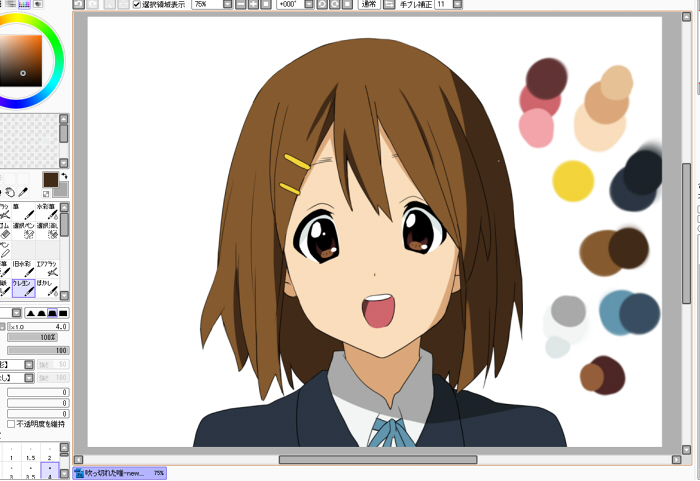Swap foreground and background colors
700x481 pixels.
click(x=64, y=176)
